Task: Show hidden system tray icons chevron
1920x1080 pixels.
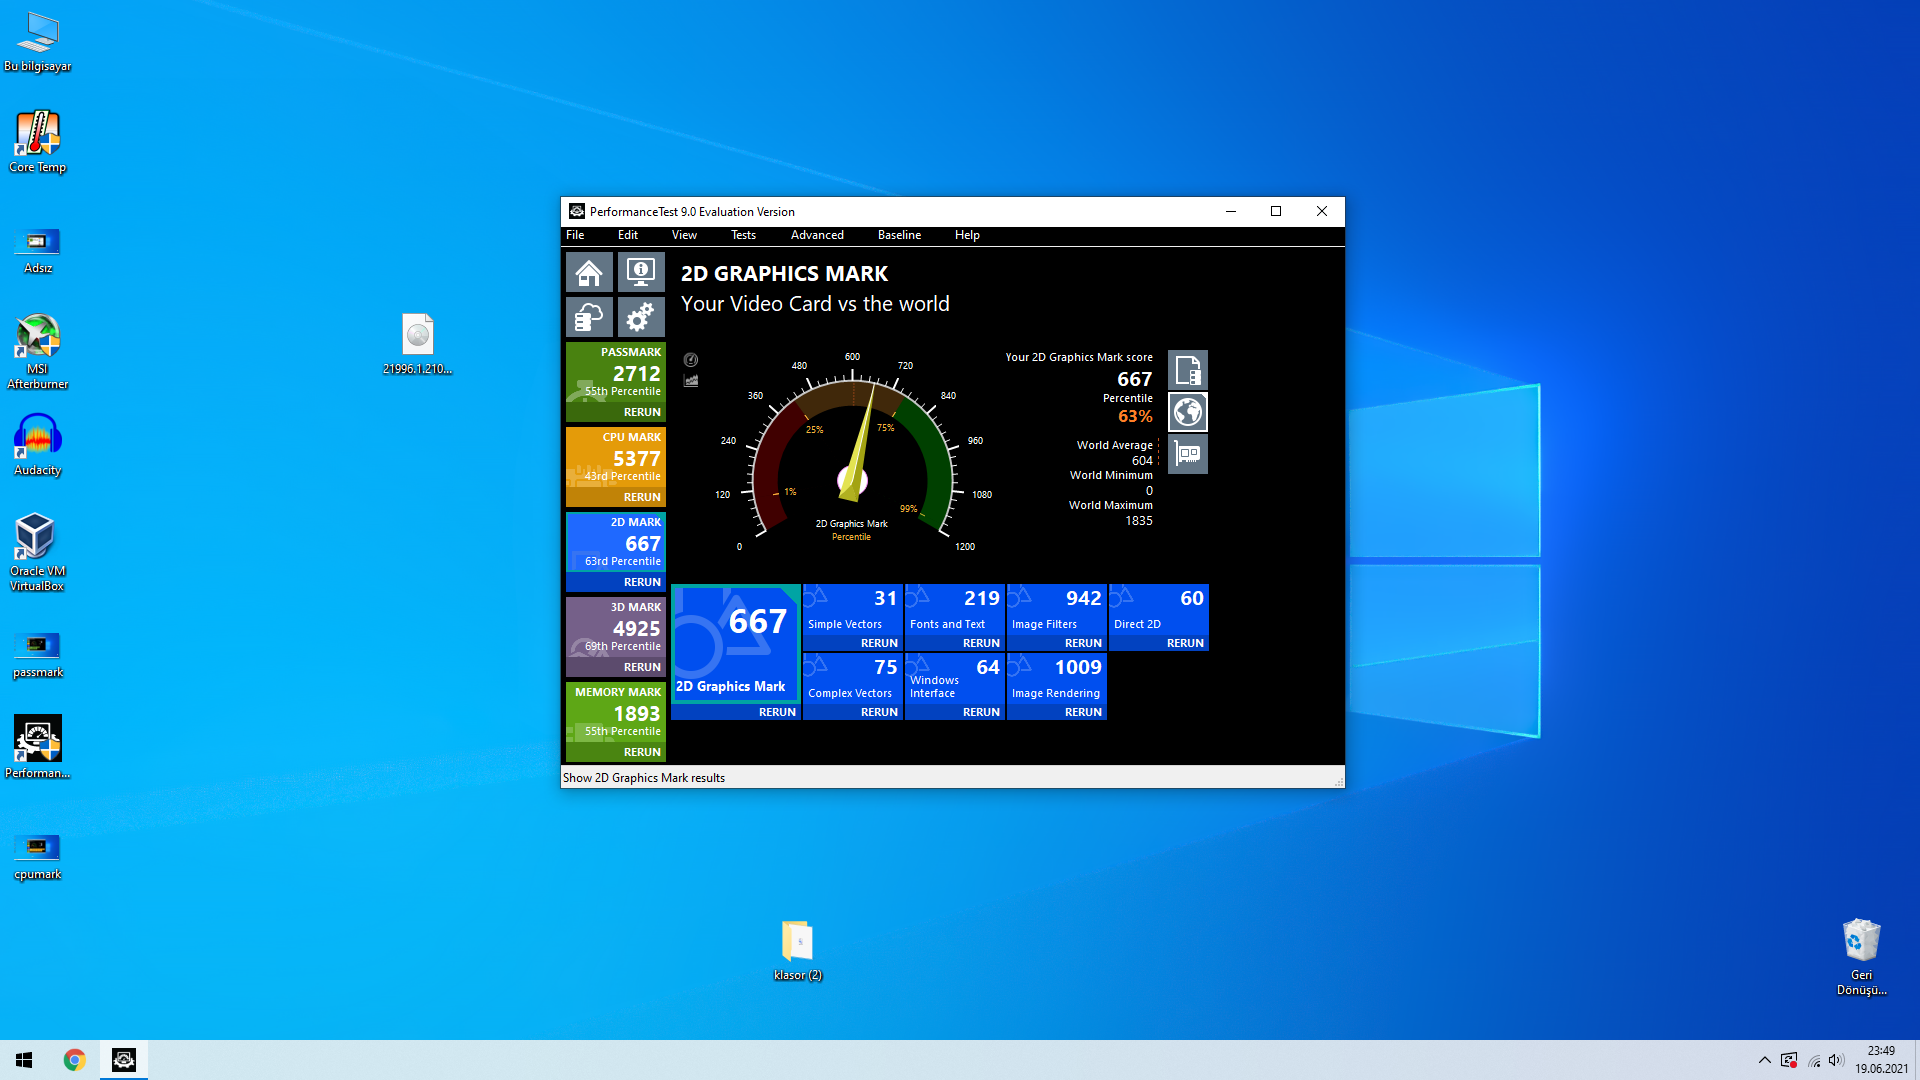Action: [1764, 1060]
